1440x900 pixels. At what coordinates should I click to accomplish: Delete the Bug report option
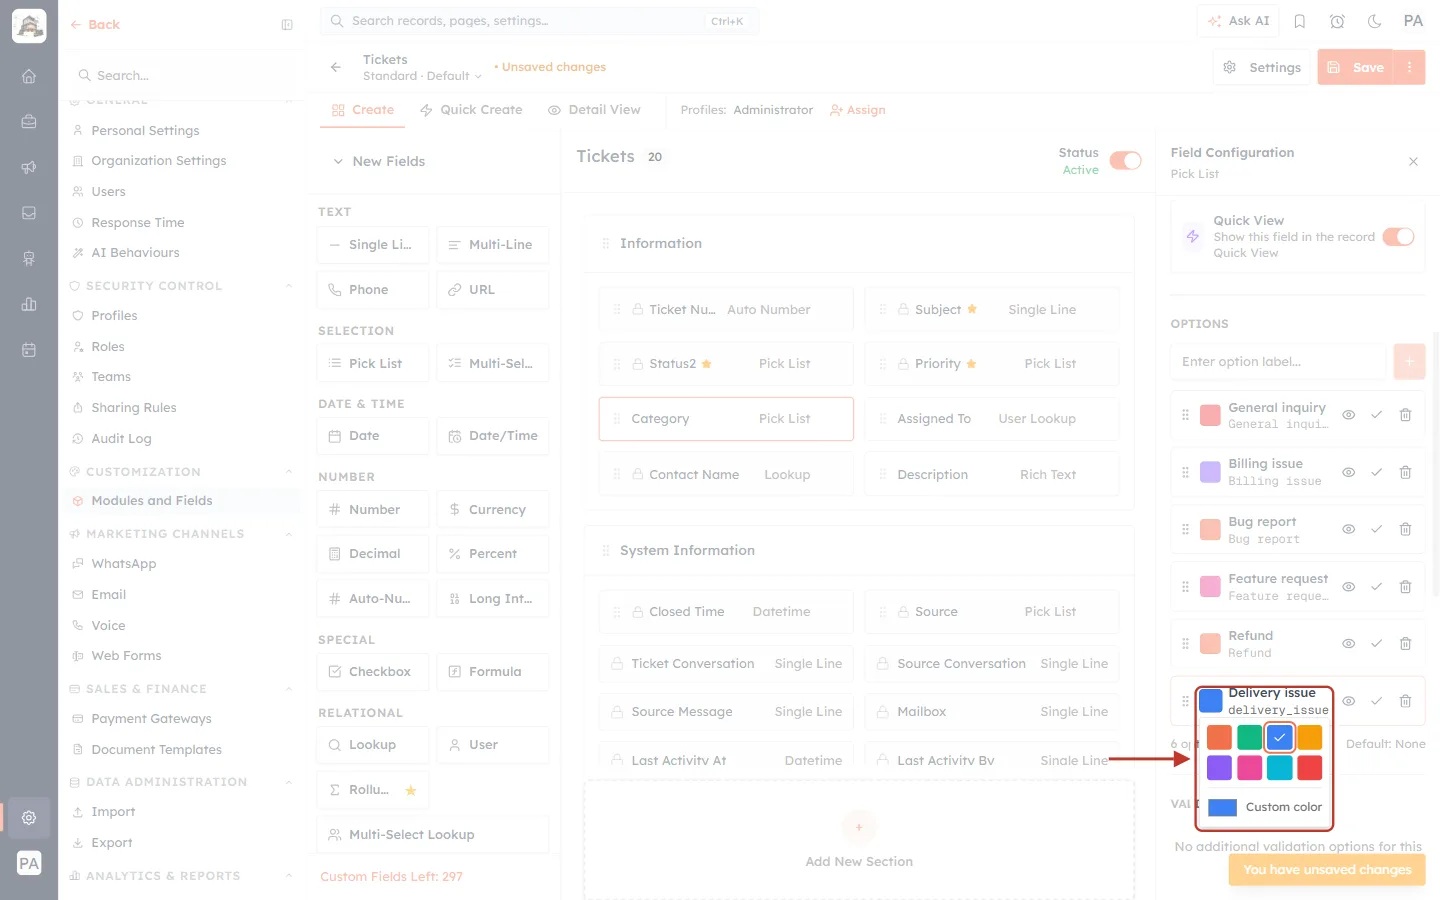point(1405,529)
